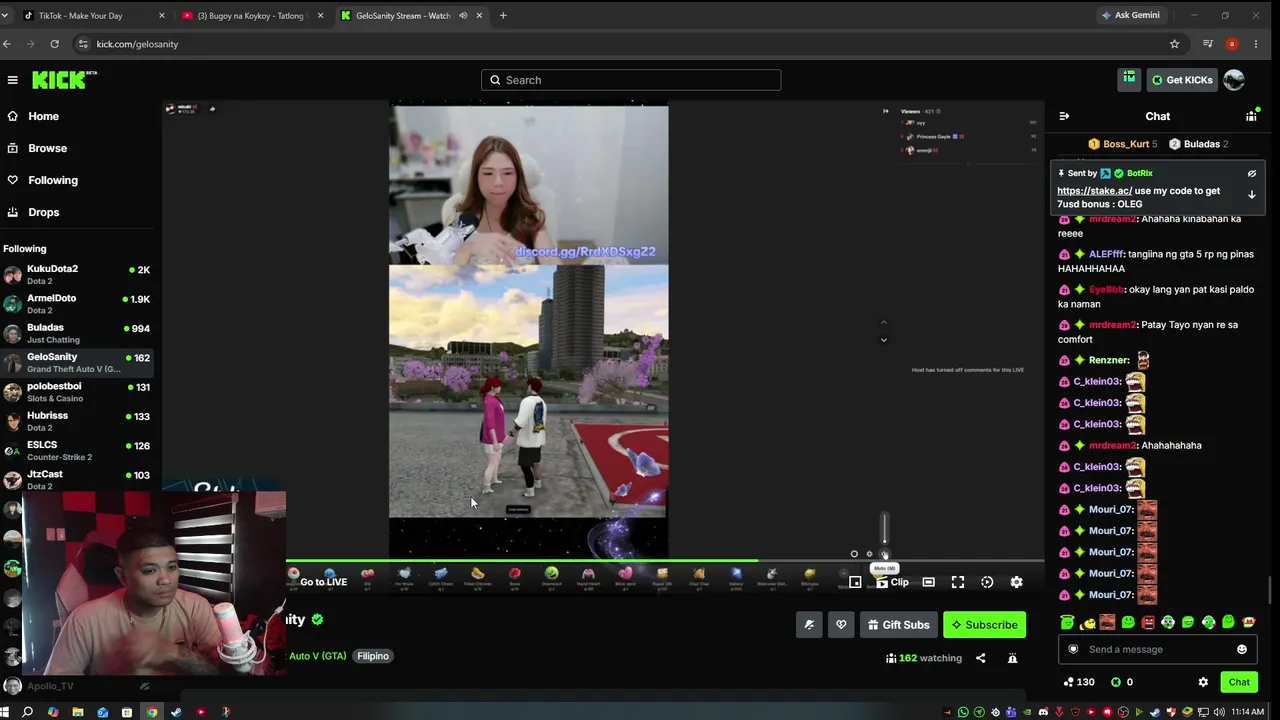Open chat settings gear
Screen dimensions: 1280x720
[x=1203, y=682]
